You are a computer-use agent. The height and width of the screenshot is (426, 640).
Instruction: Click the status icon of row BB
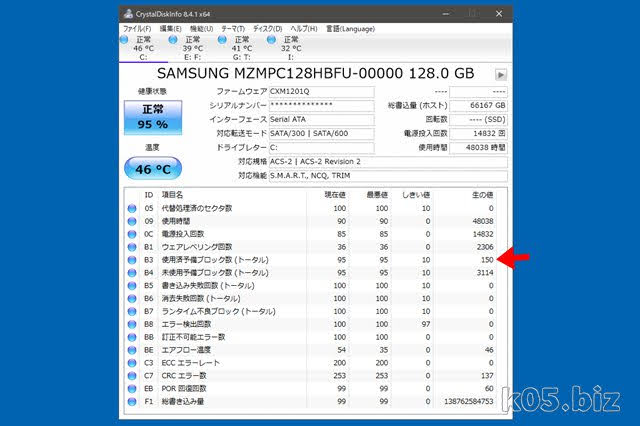click(x=132, y=337)
